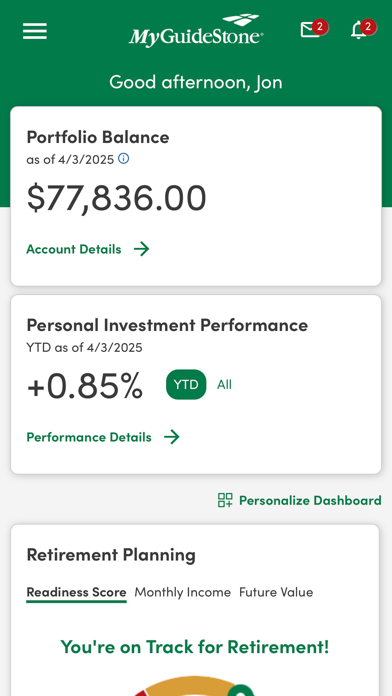Tap the $77,836.00 portfolio balance amount
Viewport: 392px width, 696px height.
click(116, 198)
